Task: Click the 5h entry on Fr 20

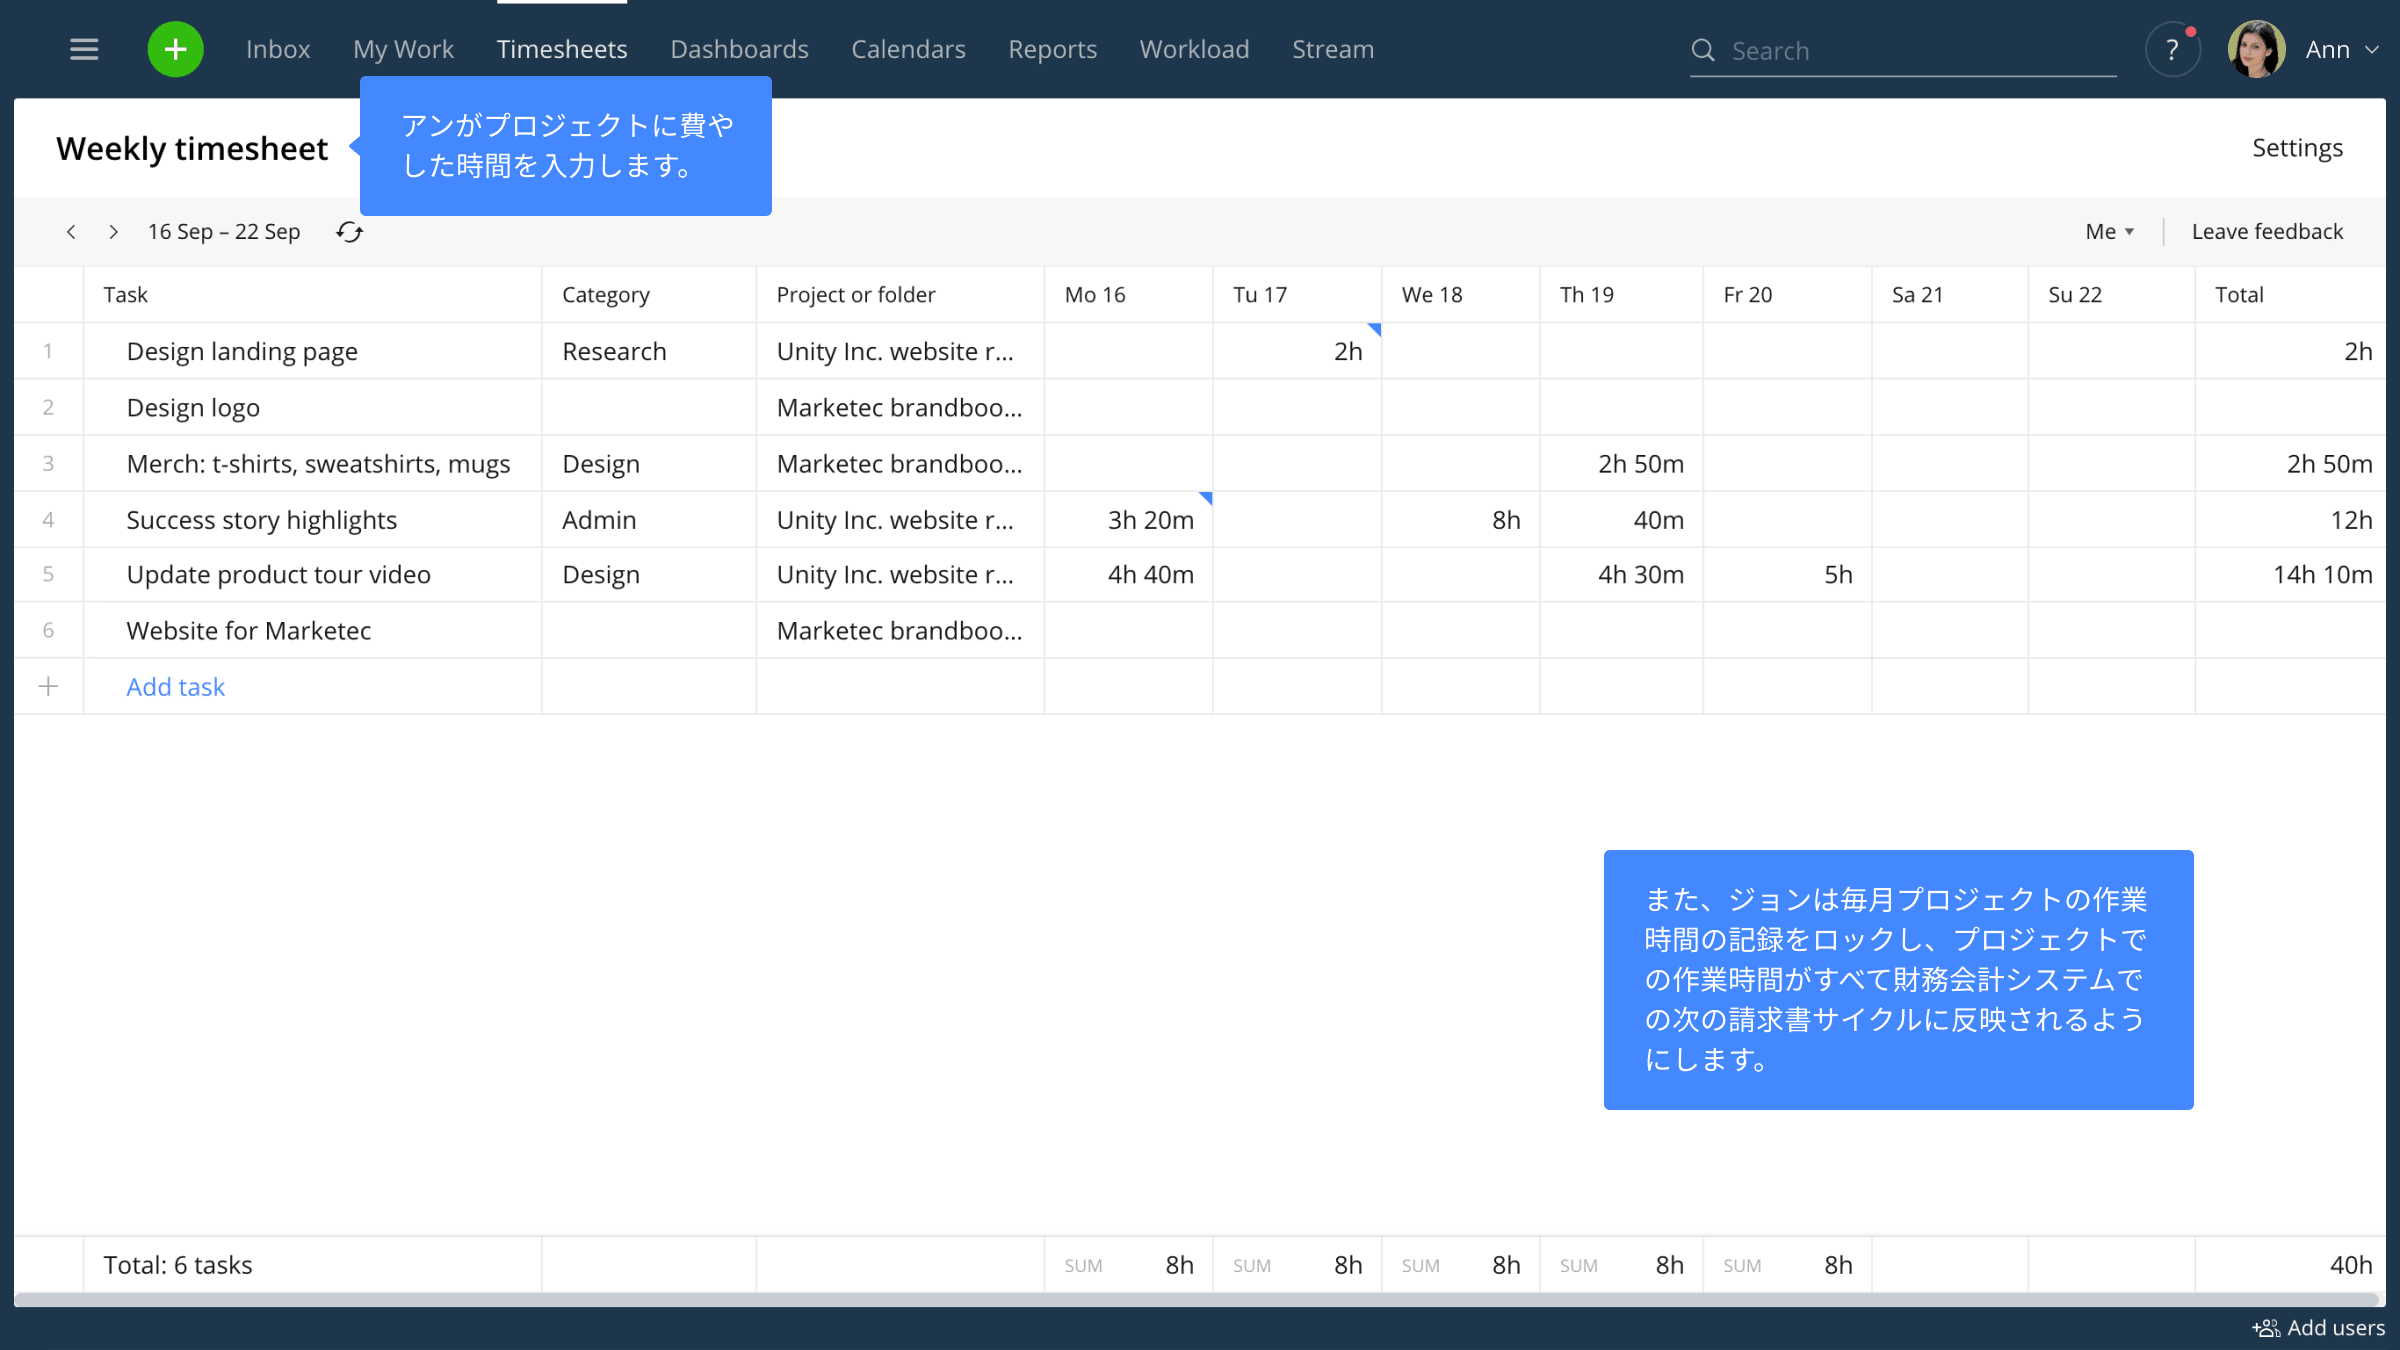Action: point(1838,575)
